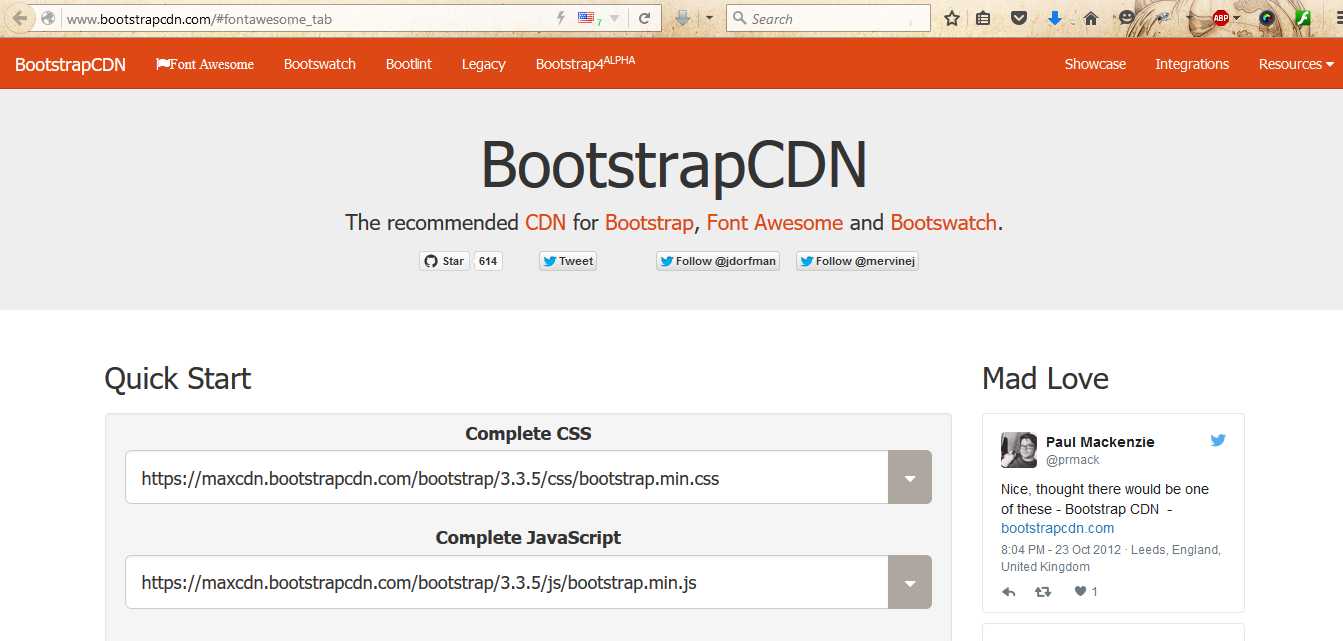Open the blue Downloads arrow icon

click(1055, 18)
